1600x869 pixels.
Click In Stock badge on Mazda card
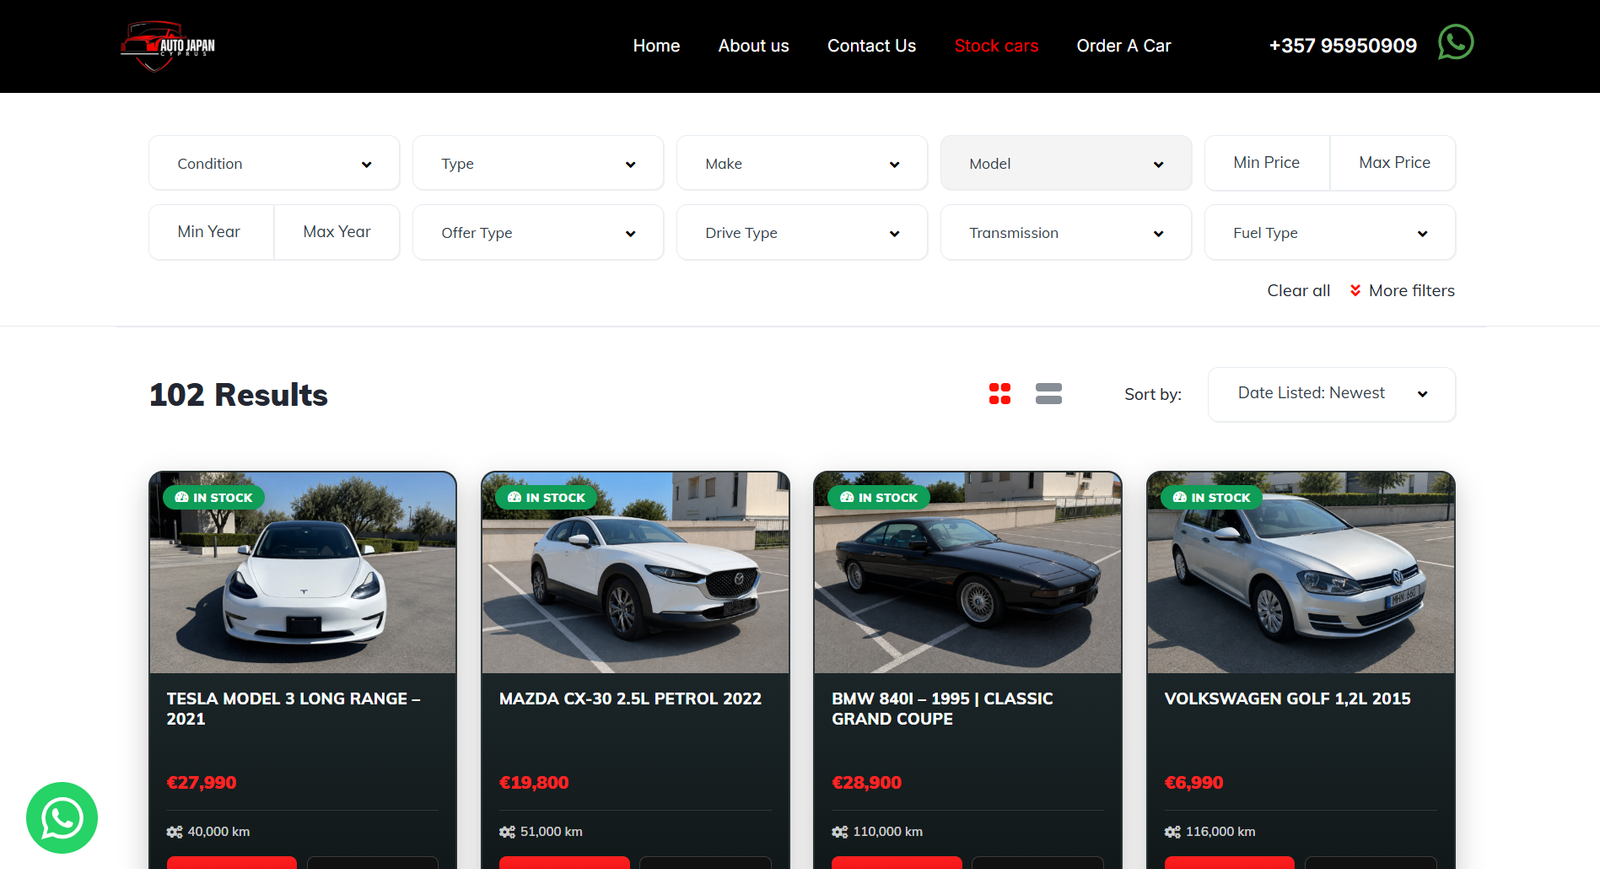tap(546, 497)
